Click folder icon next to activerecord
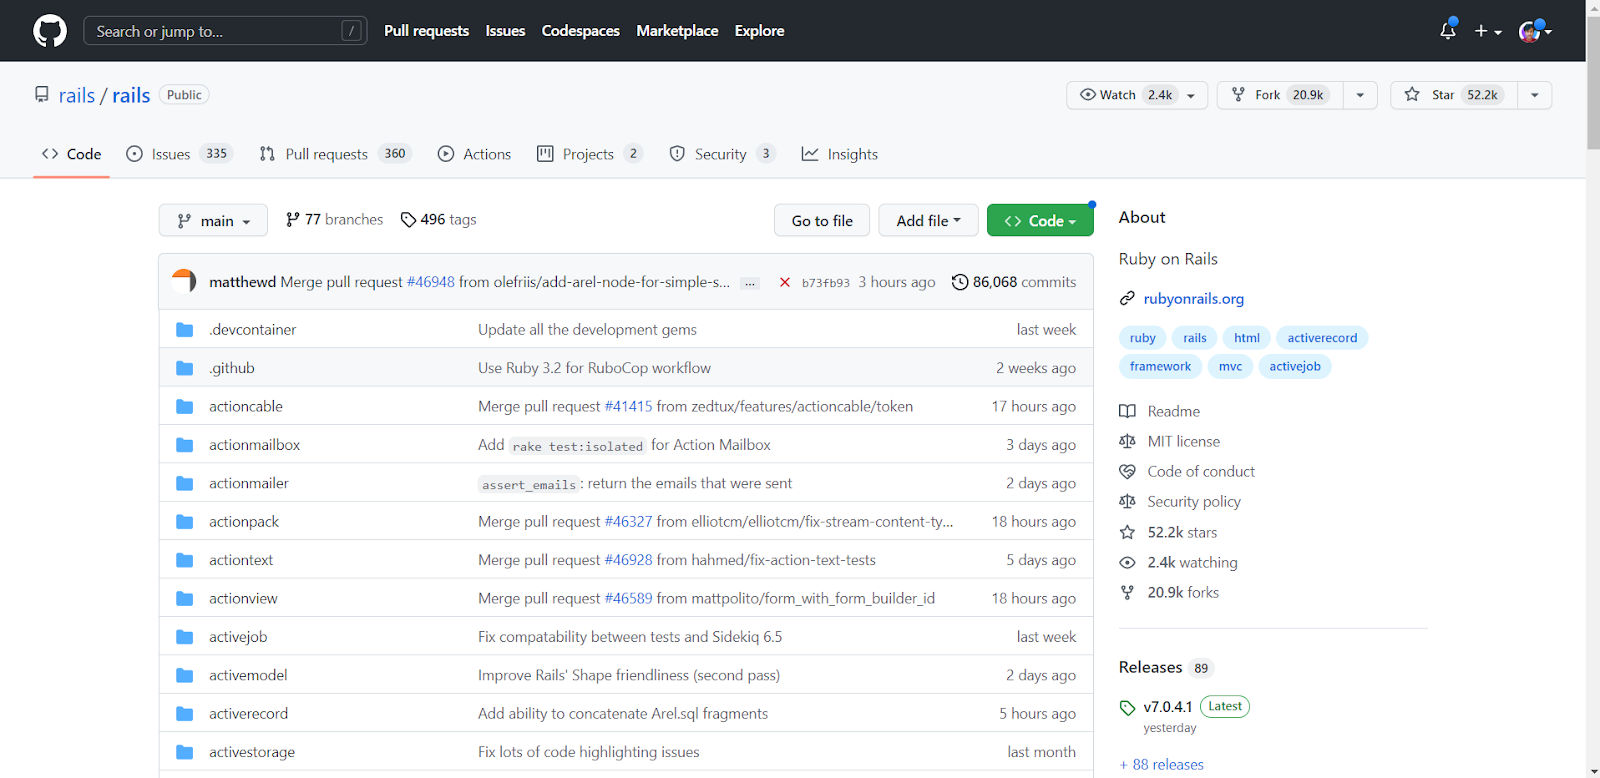The height and width of the screenshot is (778, 1600). pyautogui.click(x=184, y=714)
